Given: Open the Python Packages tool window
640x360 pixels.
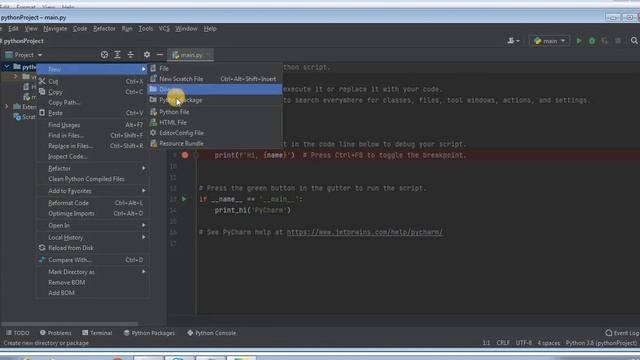Looking at the screenshot, I should coord(149,333).
